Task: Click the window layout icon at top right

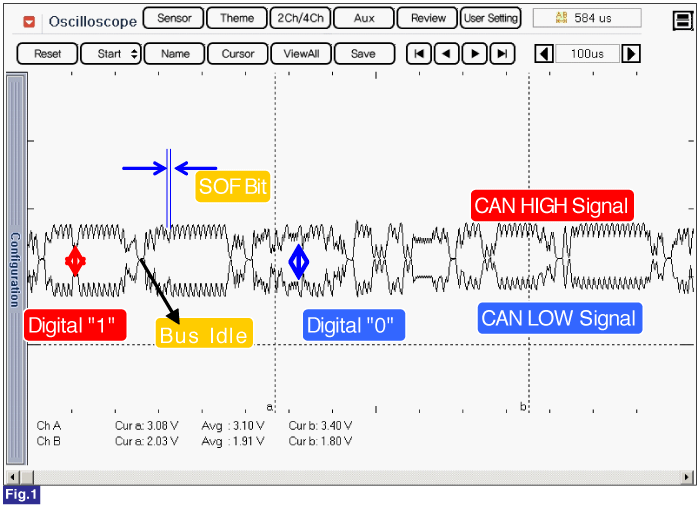Action: [683, 20]
